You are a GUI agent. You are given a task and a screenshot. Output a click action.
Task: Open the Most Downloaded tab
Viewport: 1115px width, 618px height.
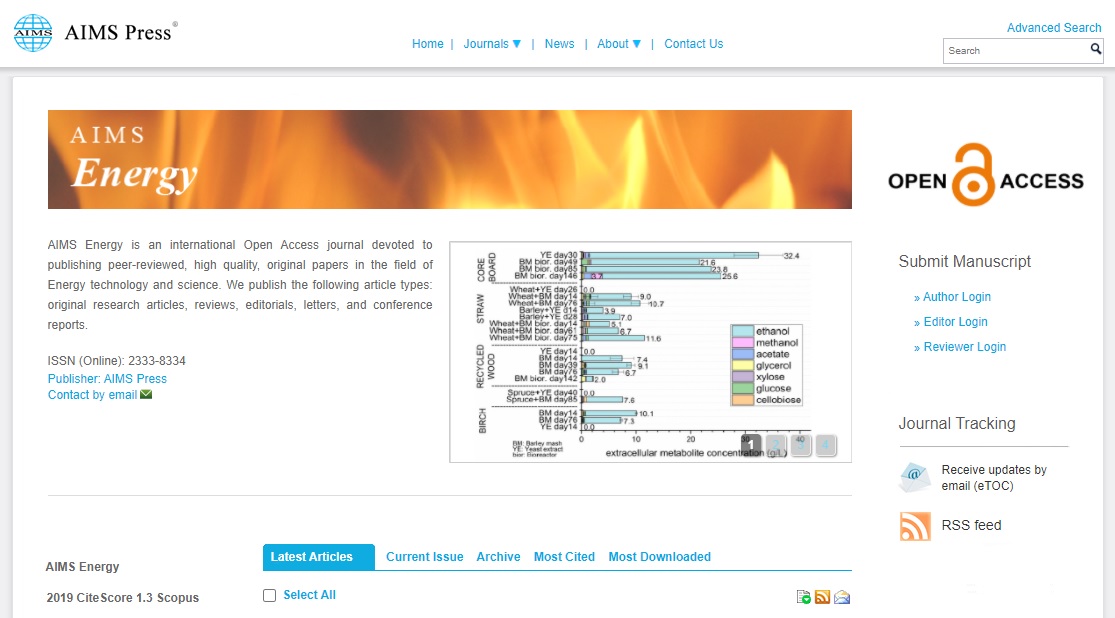pyautogui.click(x=659, y=557)
